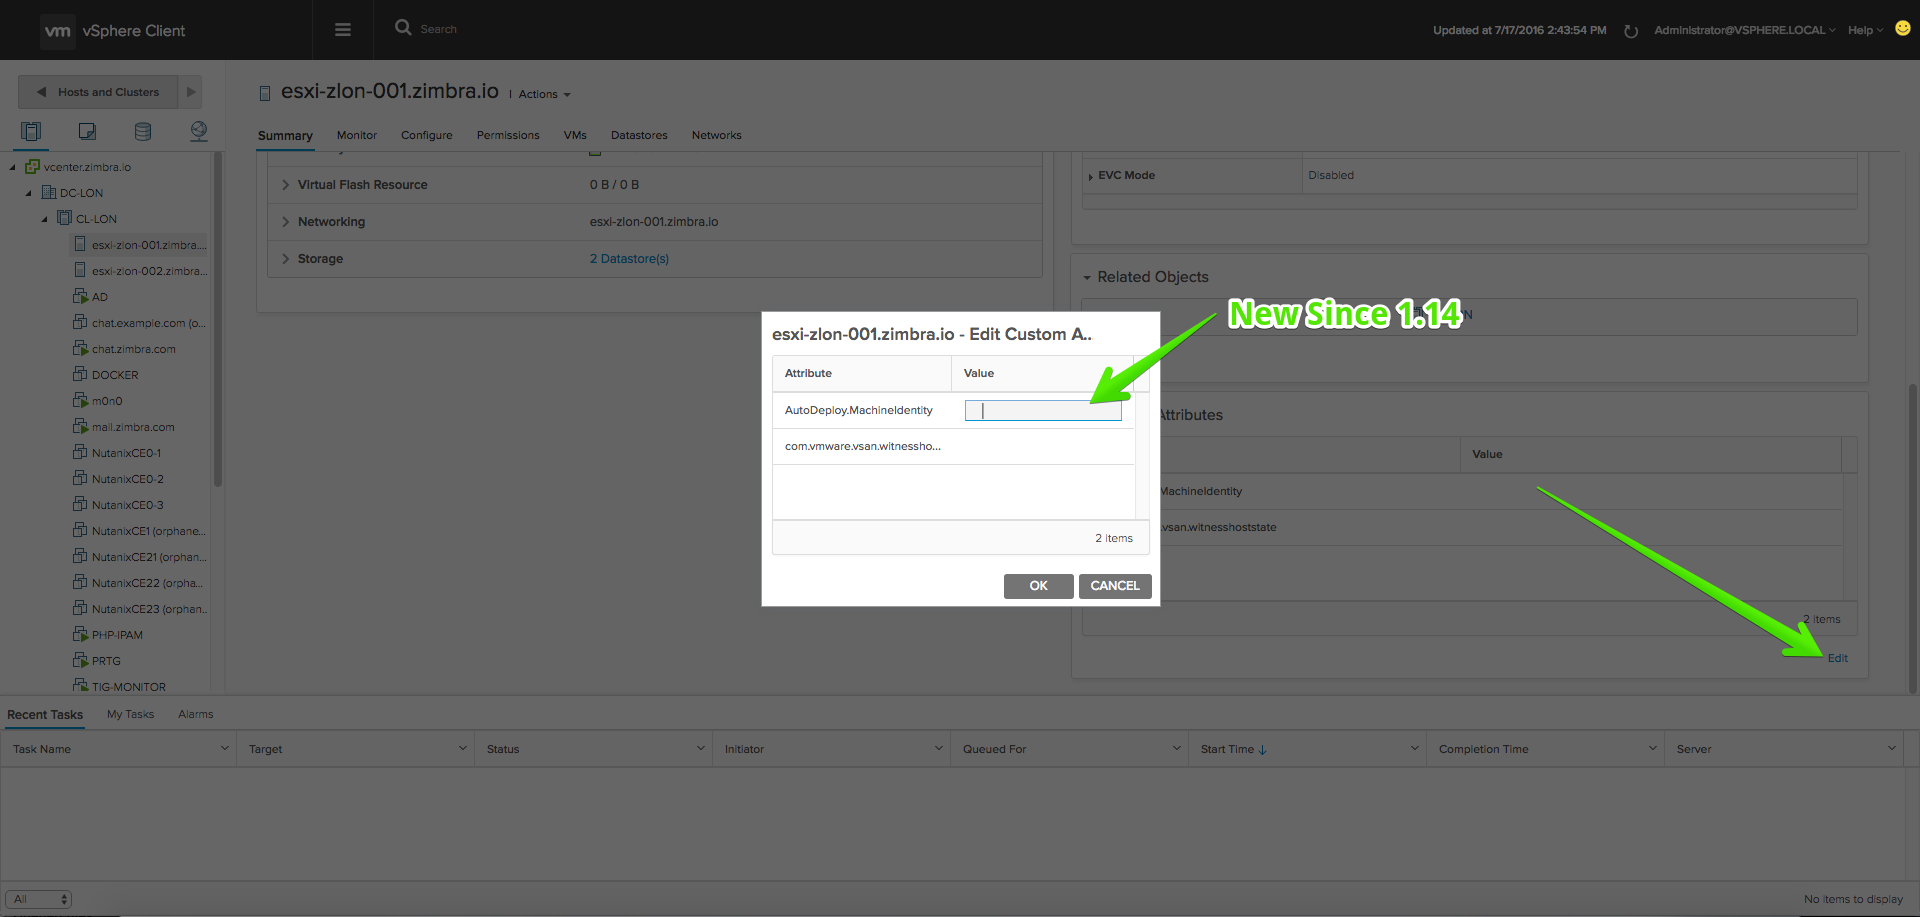Open the hamburger navigation menu
Viewport: 1920px width, 917px height.
(342, 30)
